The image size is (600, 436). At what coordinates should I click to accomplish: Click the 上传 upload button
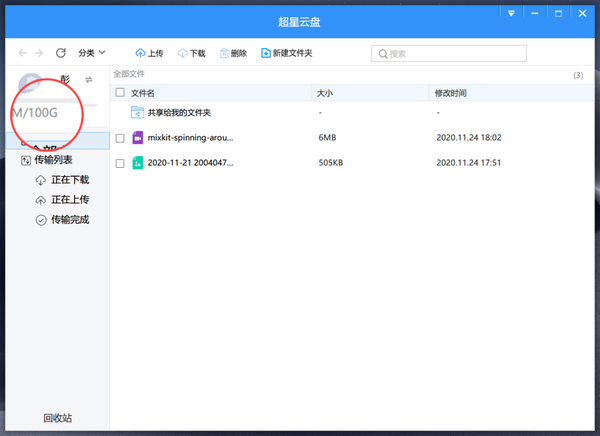(149, 53)
